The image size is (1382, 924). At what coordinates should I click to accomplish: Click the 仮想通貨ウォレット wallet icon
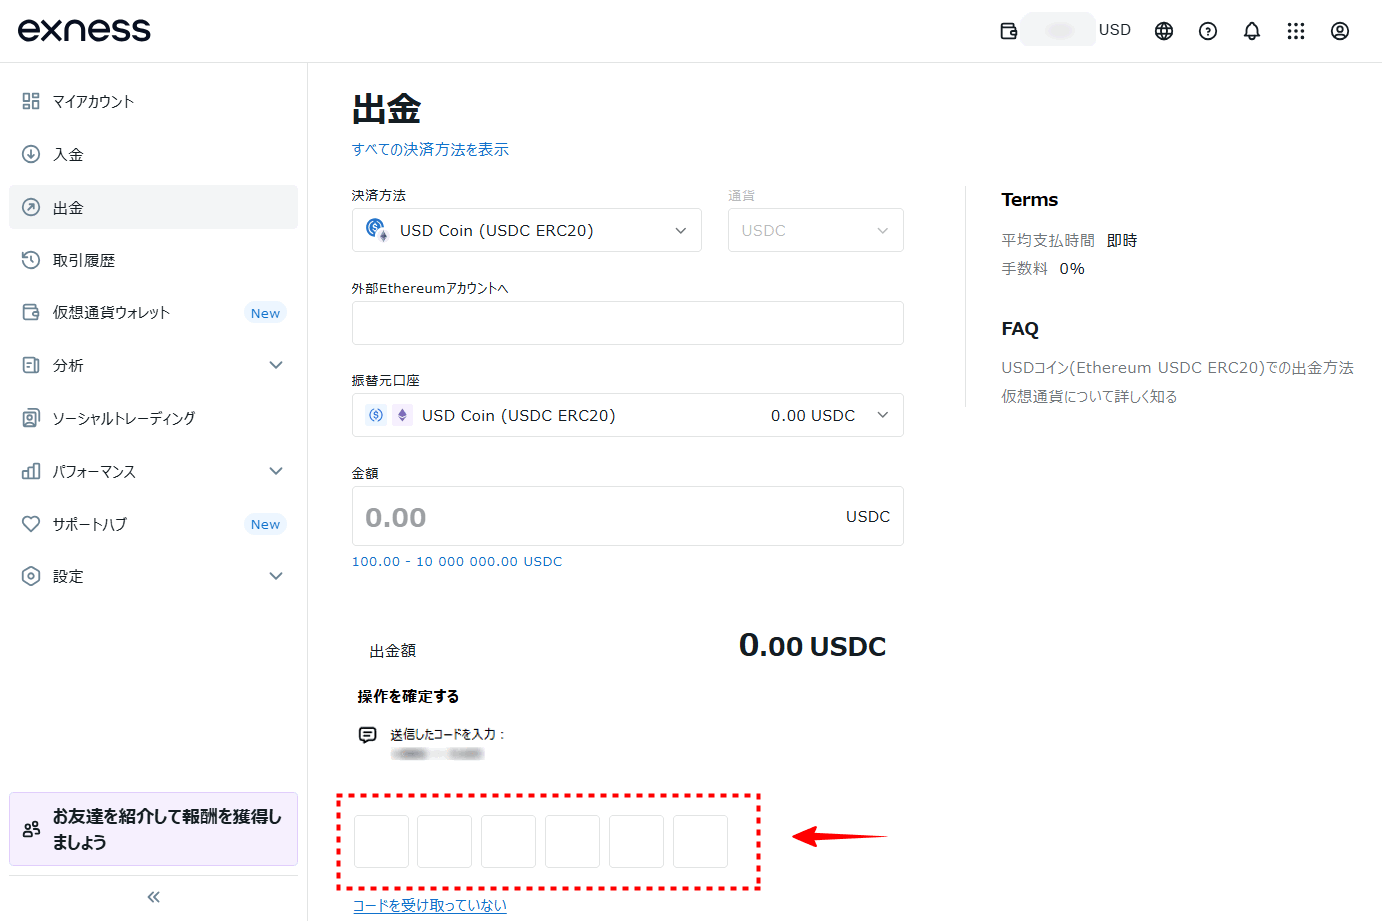coord(31,312)
